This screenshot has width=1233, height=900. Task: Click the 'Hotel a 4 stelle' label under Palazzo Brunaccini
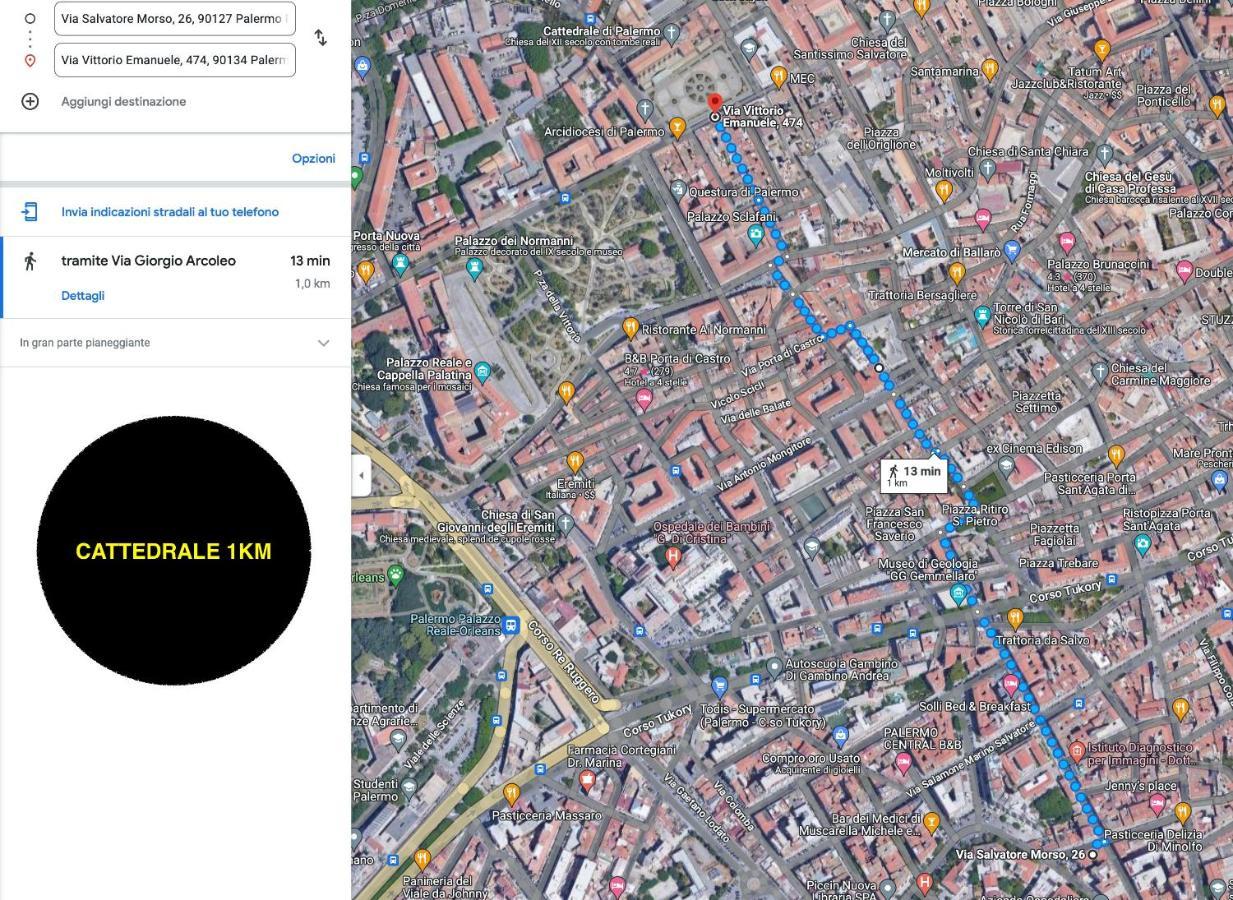(x=1079, y=288)
